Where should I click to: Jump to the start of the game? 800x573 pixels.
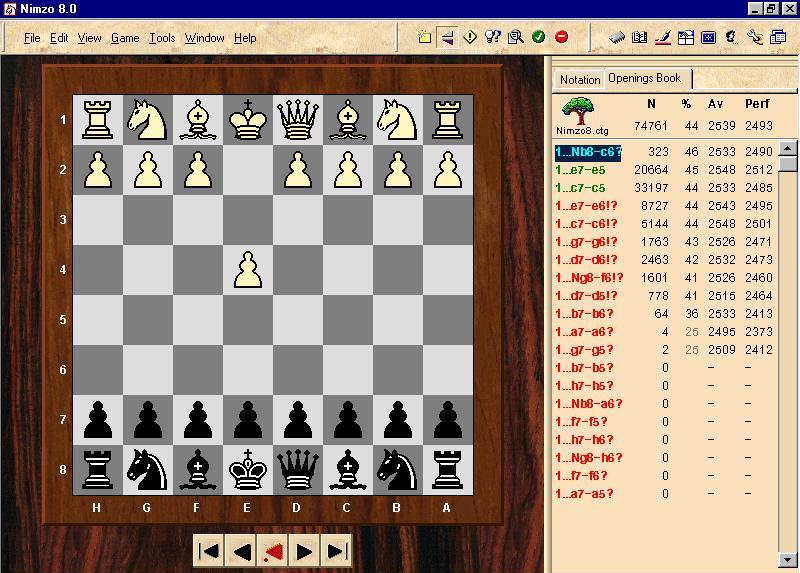[209, 551]
